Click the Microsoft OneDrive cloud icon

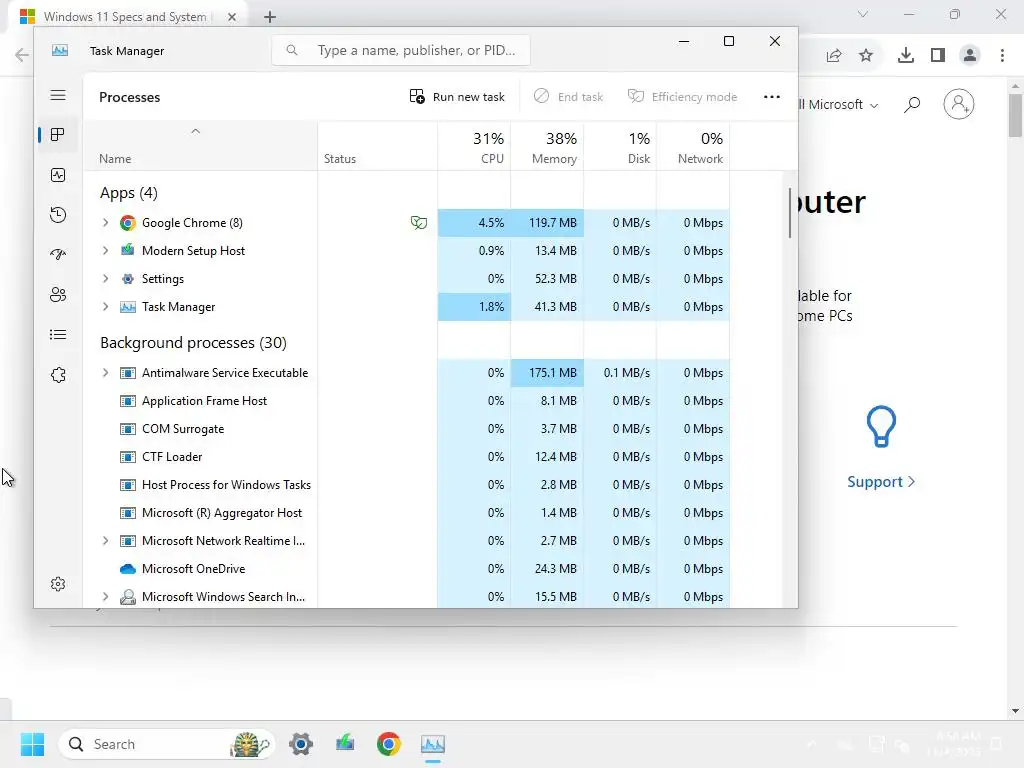(128, 569)
